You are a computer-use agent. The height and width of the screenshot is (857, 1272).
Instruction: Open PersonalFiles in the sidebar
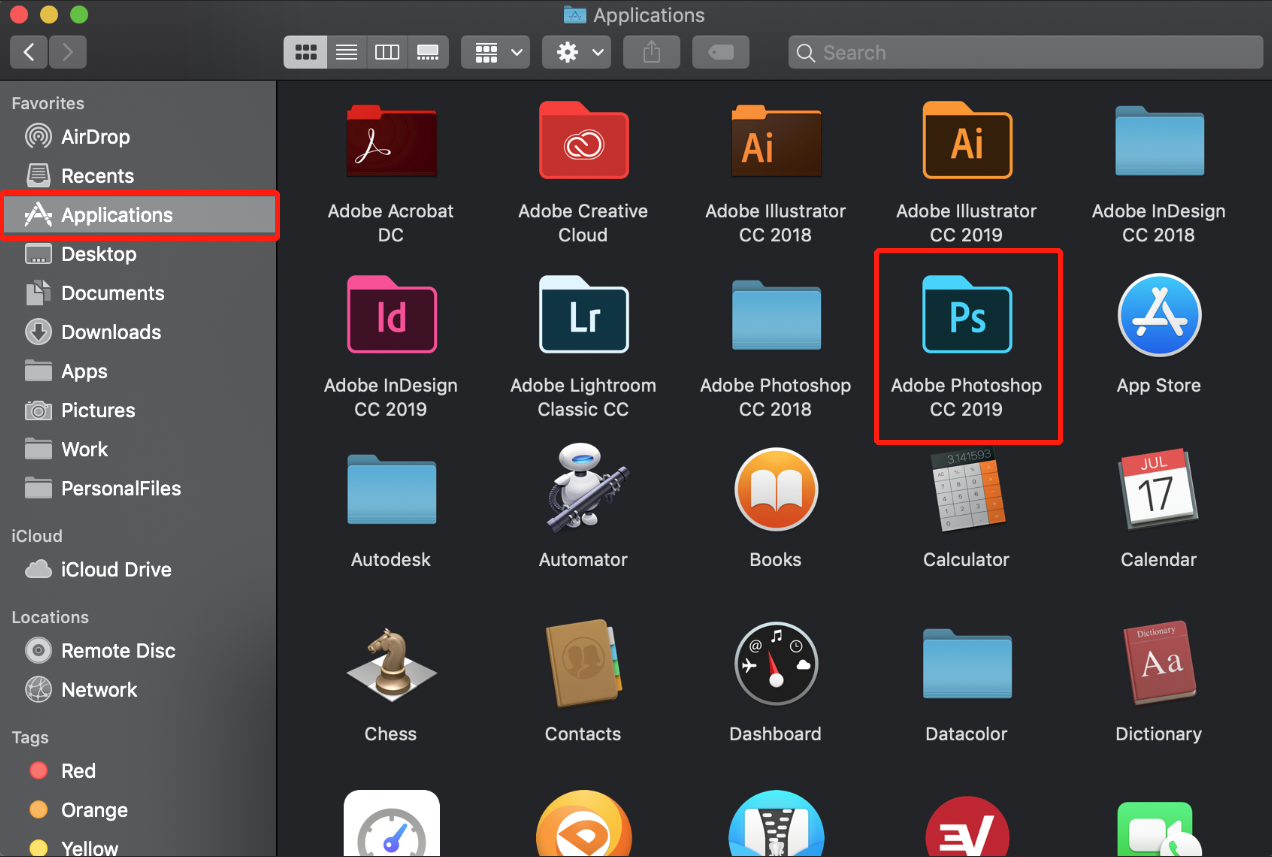[x=138, y=488]
